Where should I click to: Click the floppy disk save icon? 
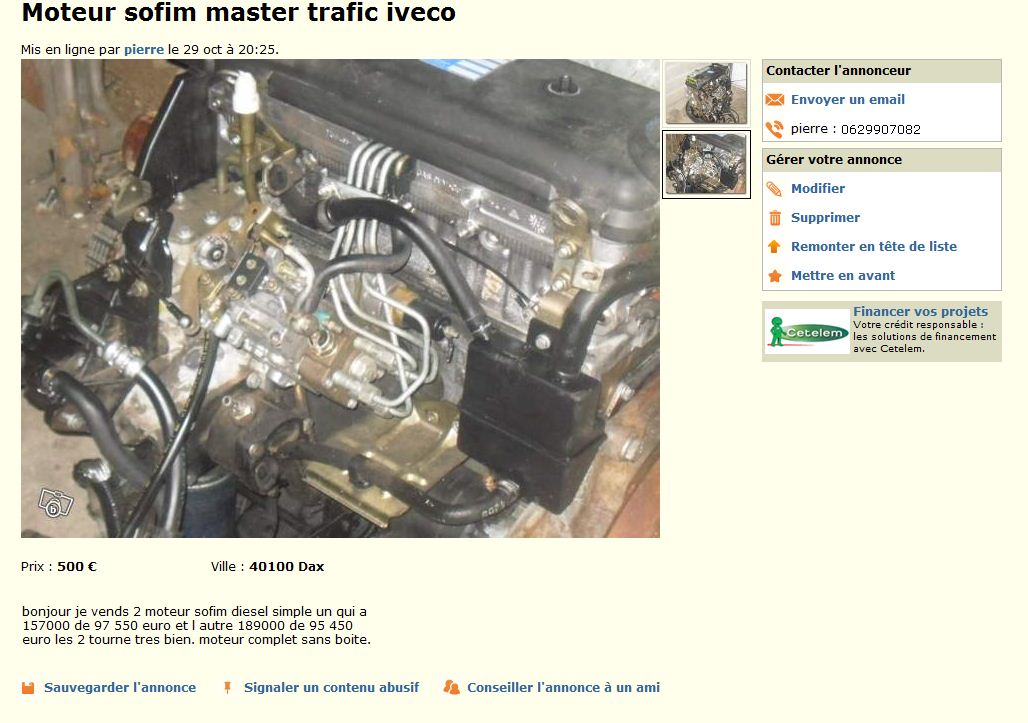(x=28, y=688)
